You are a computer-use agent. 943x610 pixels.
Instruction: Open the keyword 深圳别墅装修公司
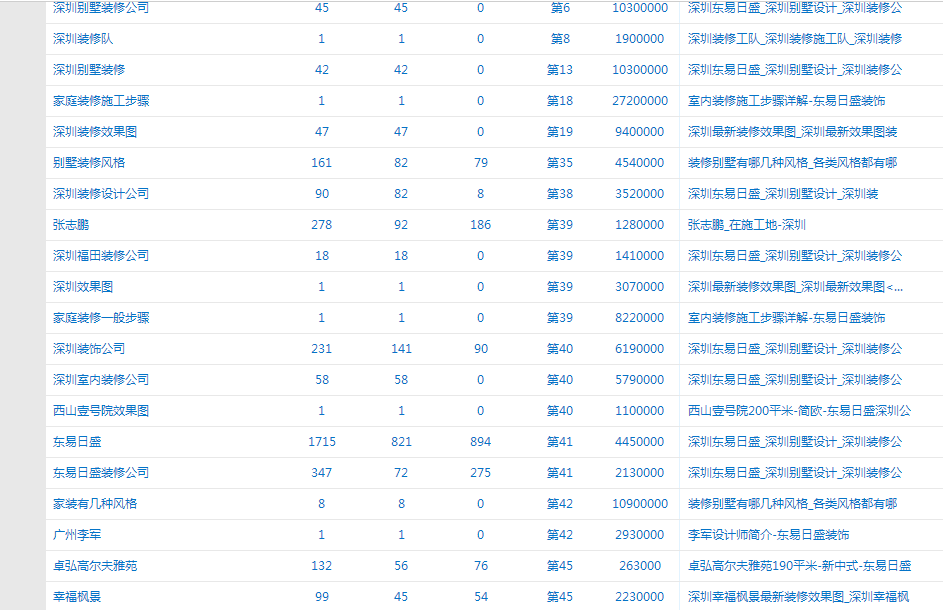(x=101, y=8)
